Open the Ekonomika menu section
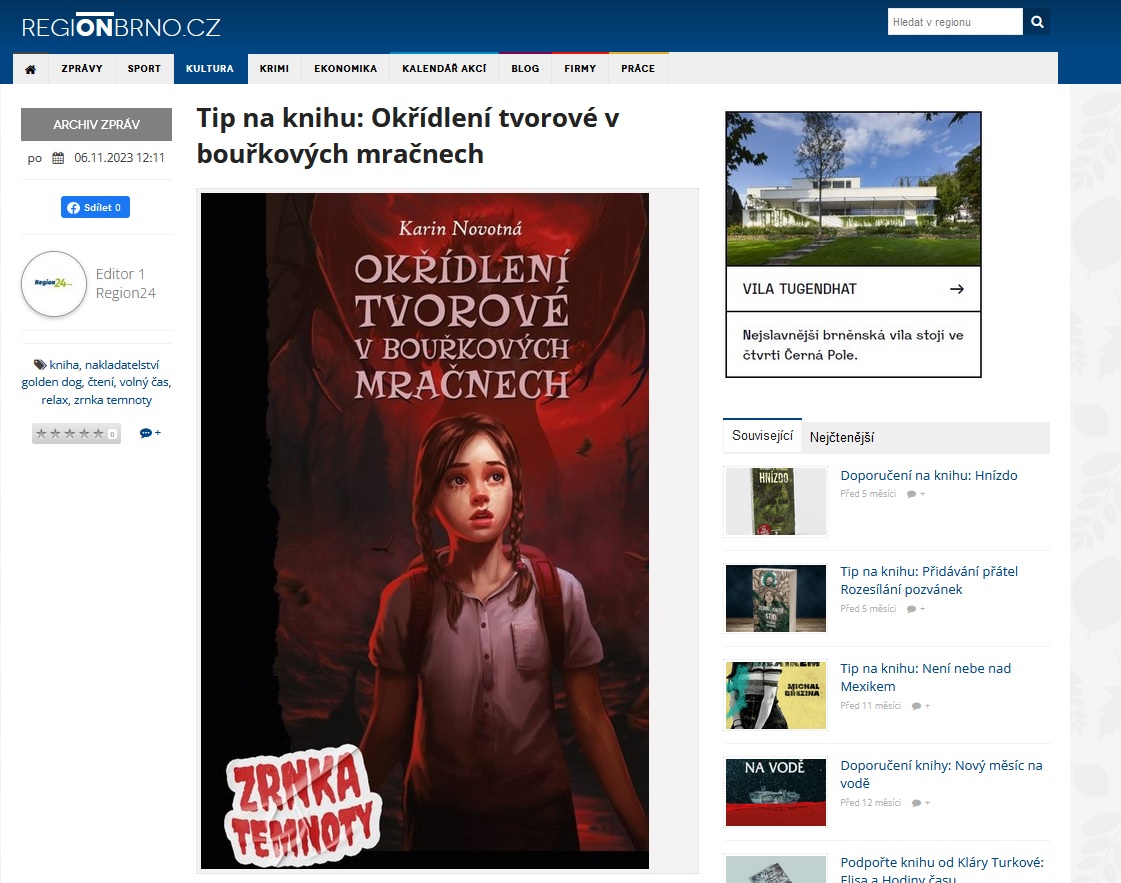This screenshot has width=1121, height=883. click(x=345, y=69)
